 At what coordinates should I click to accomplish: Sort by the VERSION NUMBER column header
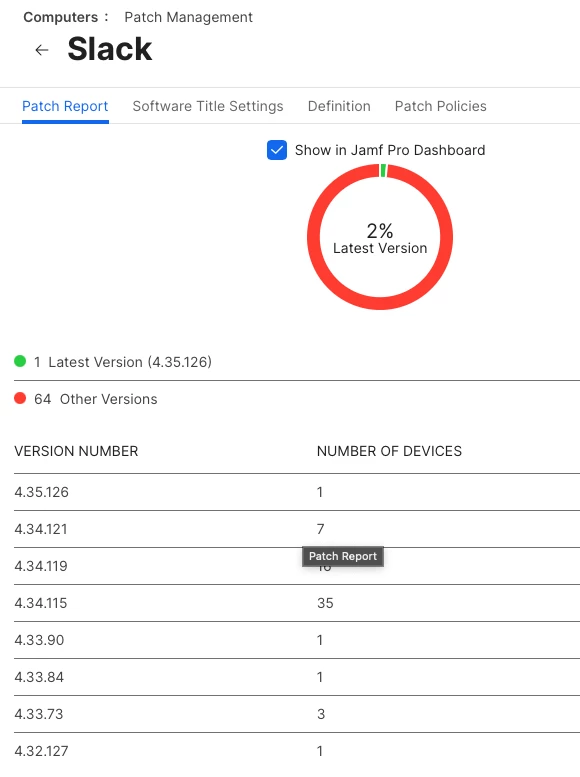76,451
